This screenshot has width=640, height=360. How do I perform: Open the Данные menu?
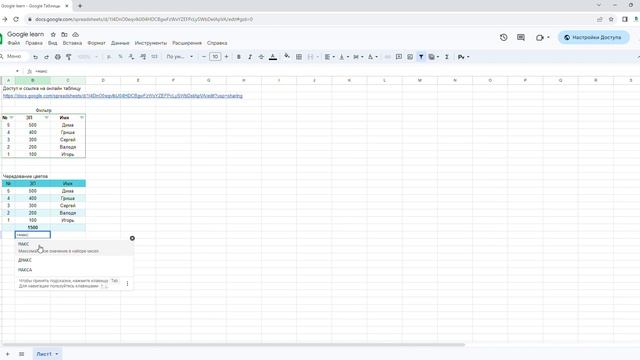point(120,43)
